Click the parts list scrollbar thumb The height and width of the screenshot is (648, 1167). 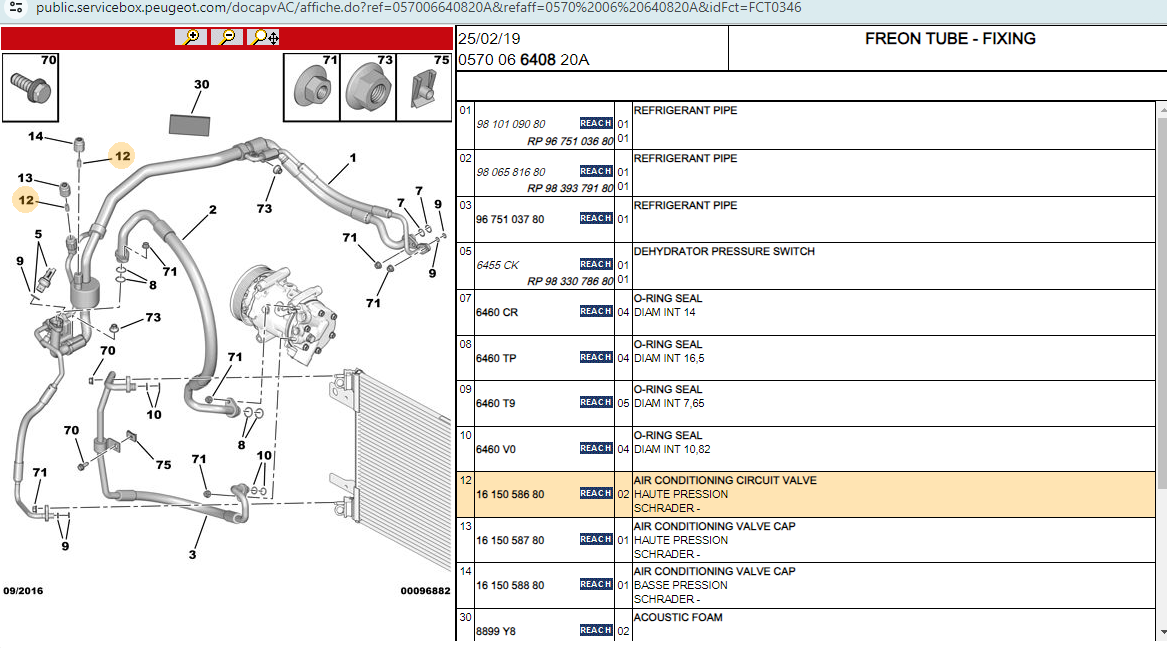pos(1163,303)
